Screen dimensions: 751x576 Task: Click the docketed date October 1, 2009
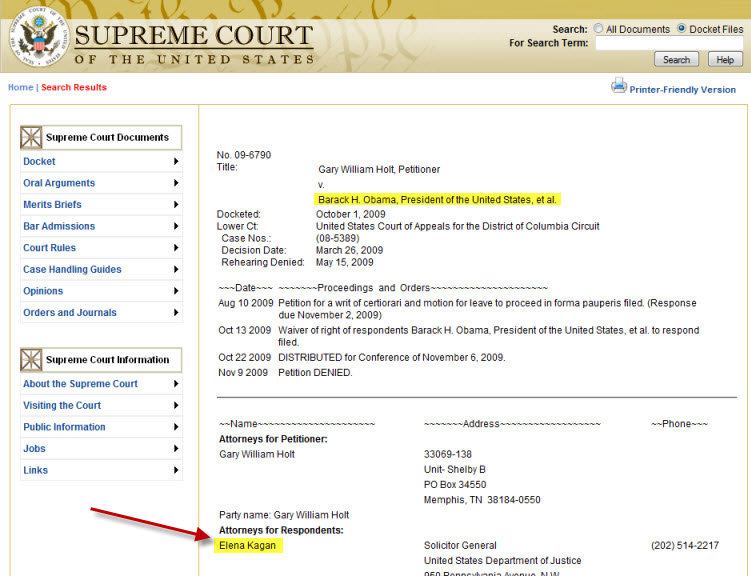[351, 214]
